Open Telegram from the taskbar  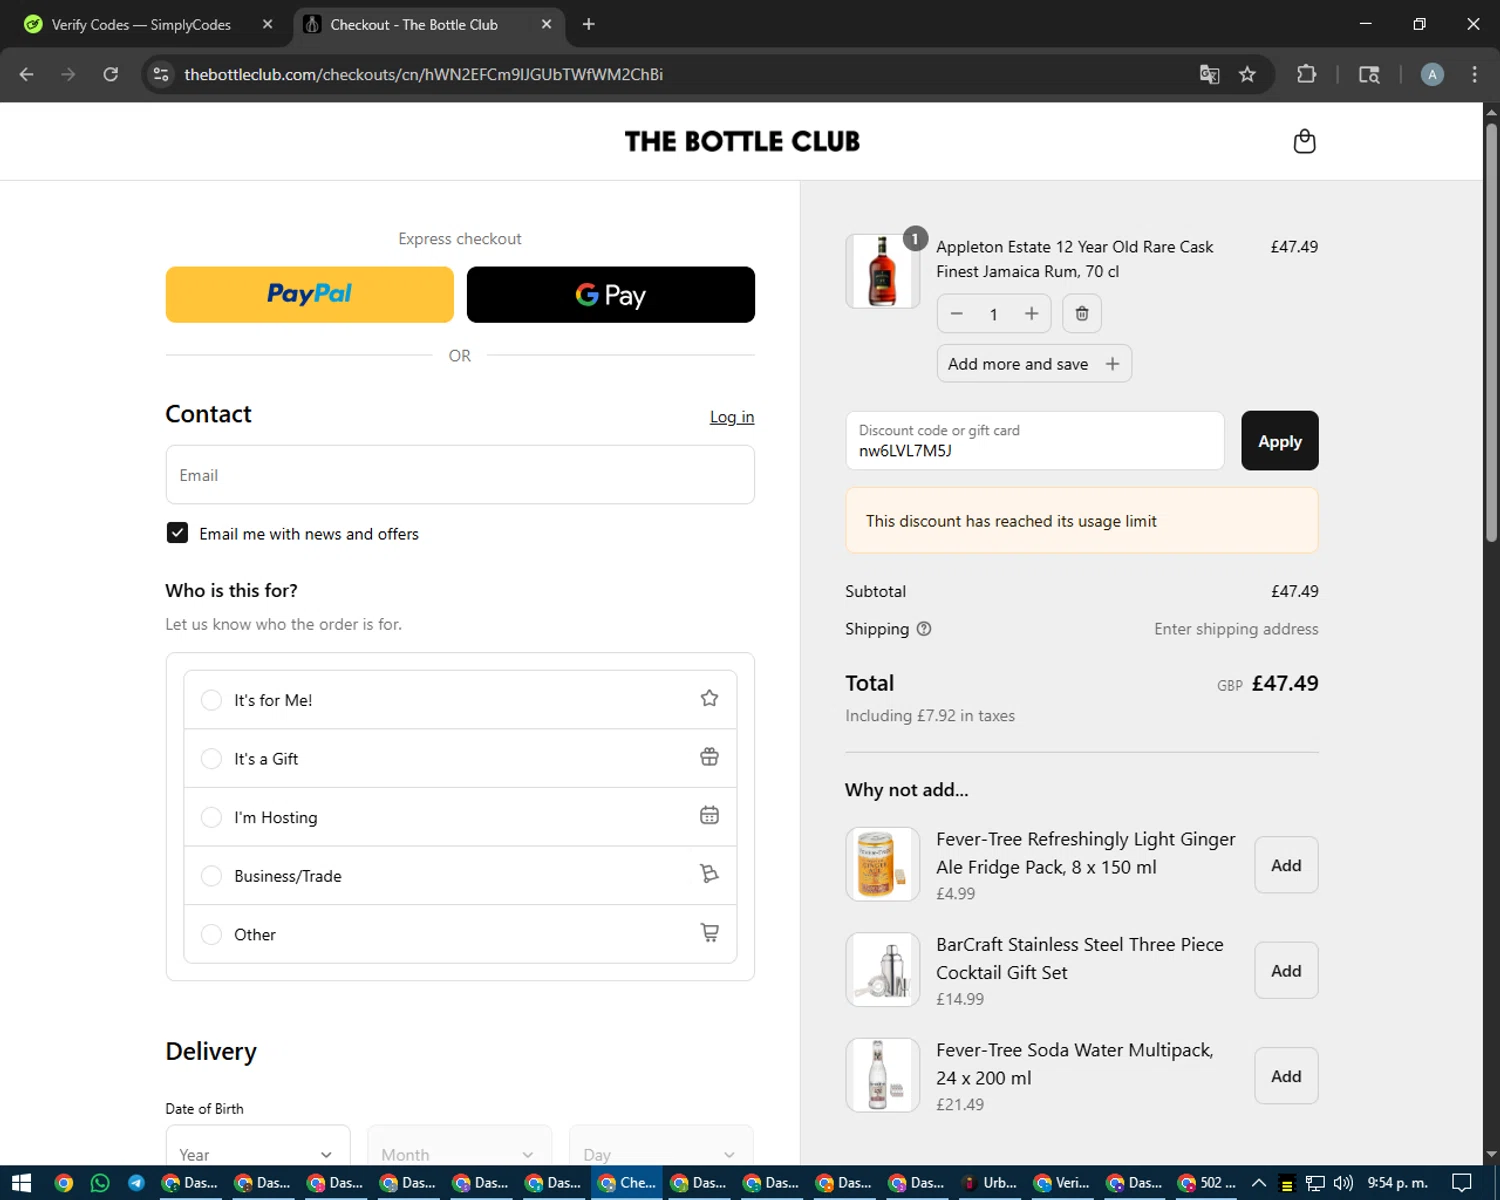coord(136,1183)
